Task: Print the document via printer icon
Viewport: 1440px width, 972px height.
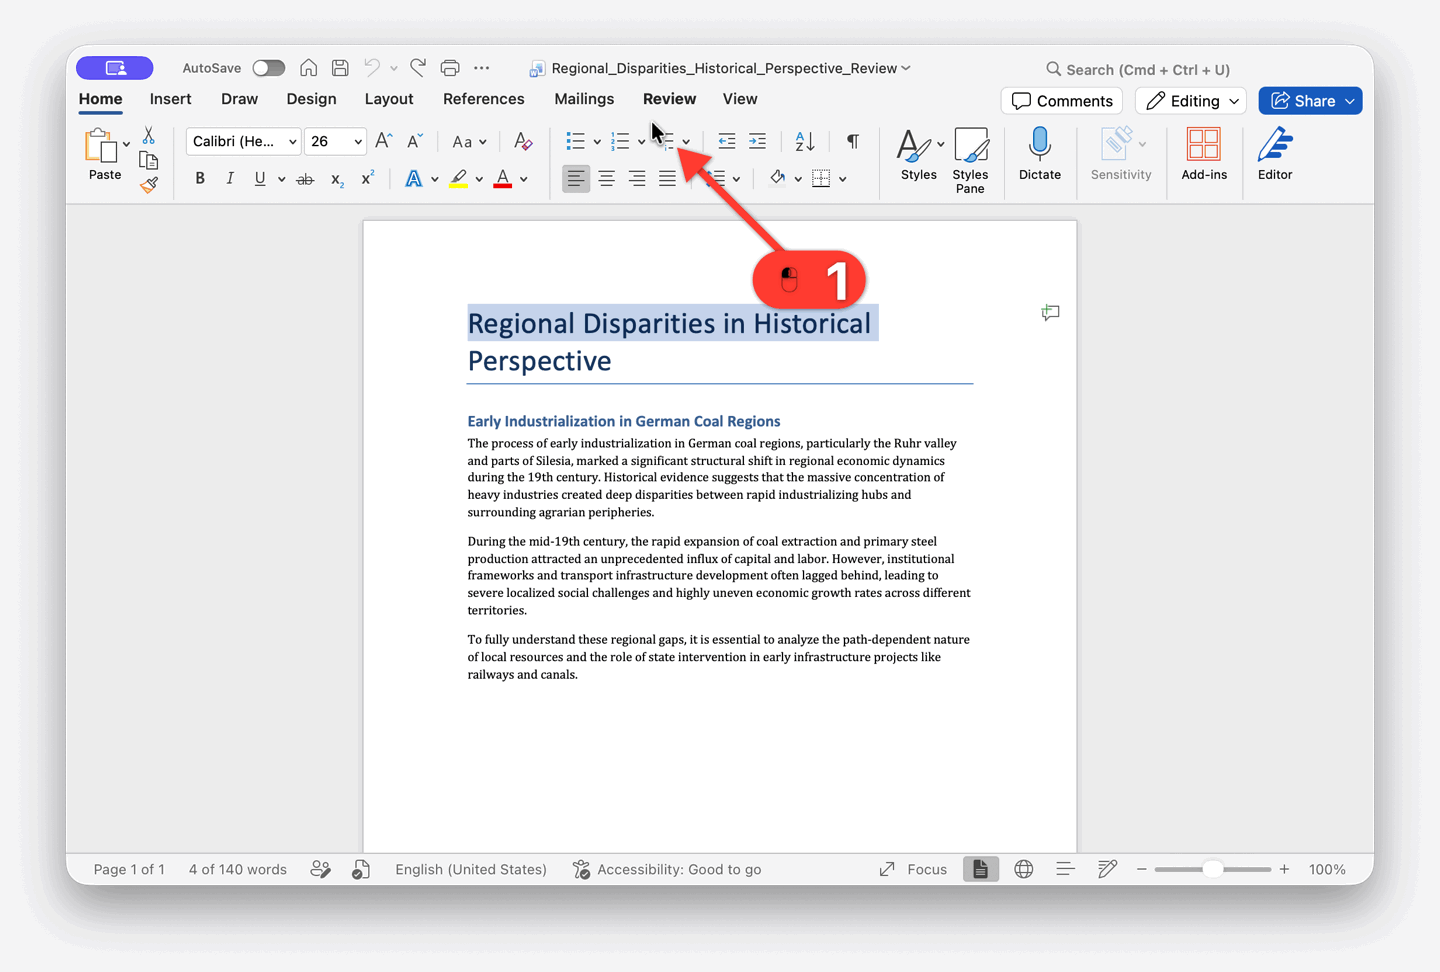Action: (450, 68)
